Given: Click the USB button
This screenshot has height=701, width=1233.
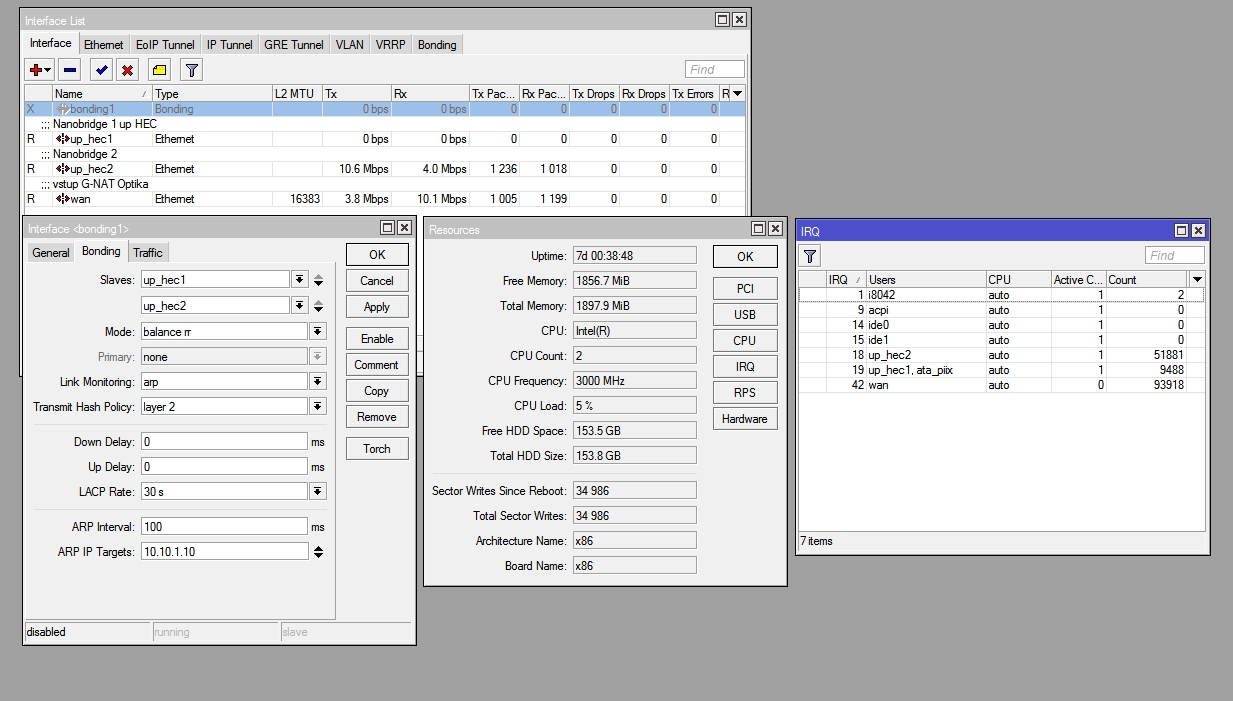Looking at the screenshot, I should 745,314.
